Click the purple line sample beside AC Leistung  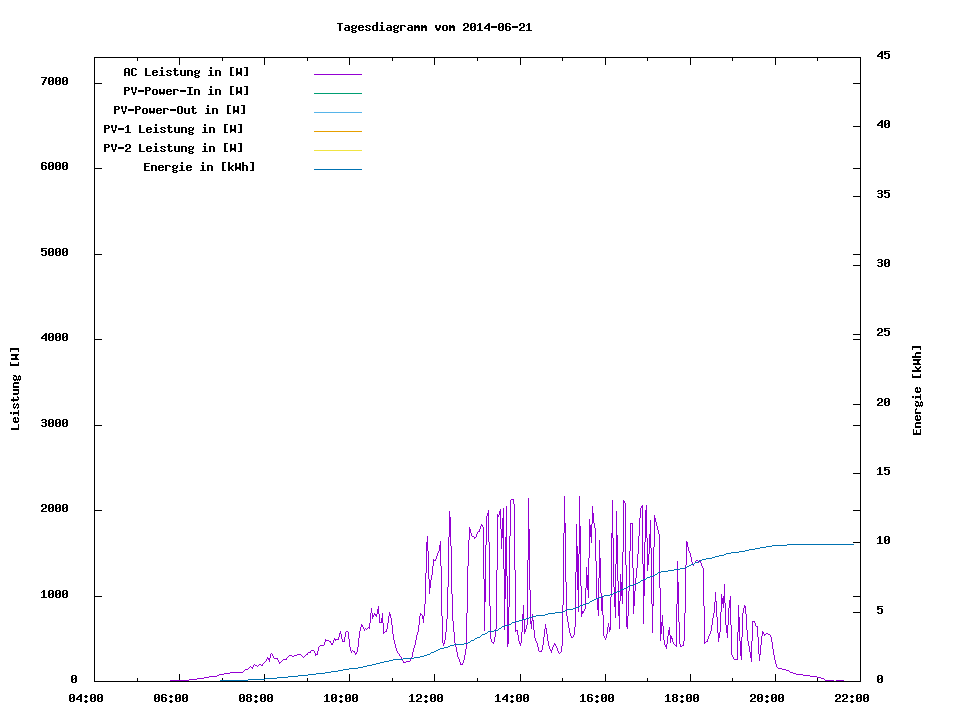point(337,74)
